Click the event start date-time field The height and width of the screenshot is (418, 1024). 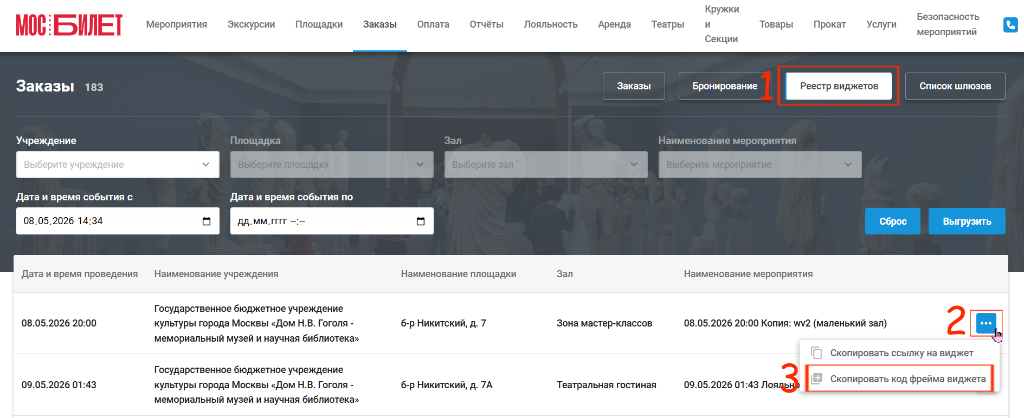click(x=118, y=221)
